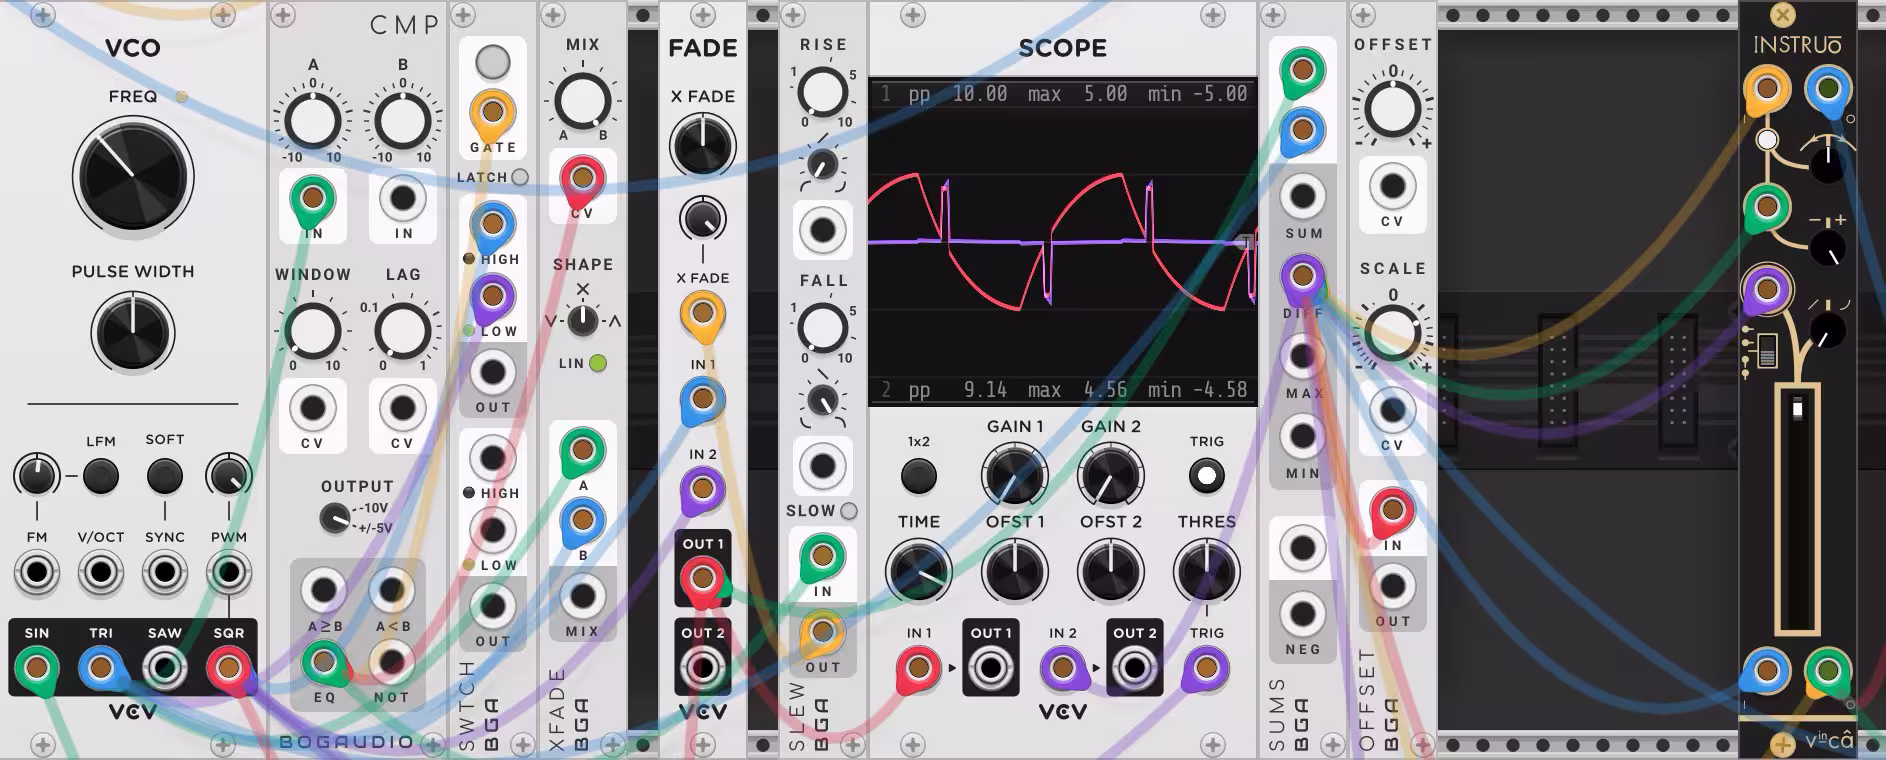This screenshot has height=760, width=1886.
Task: Click the VCO PWM input jack
Action: pos(229,573)
